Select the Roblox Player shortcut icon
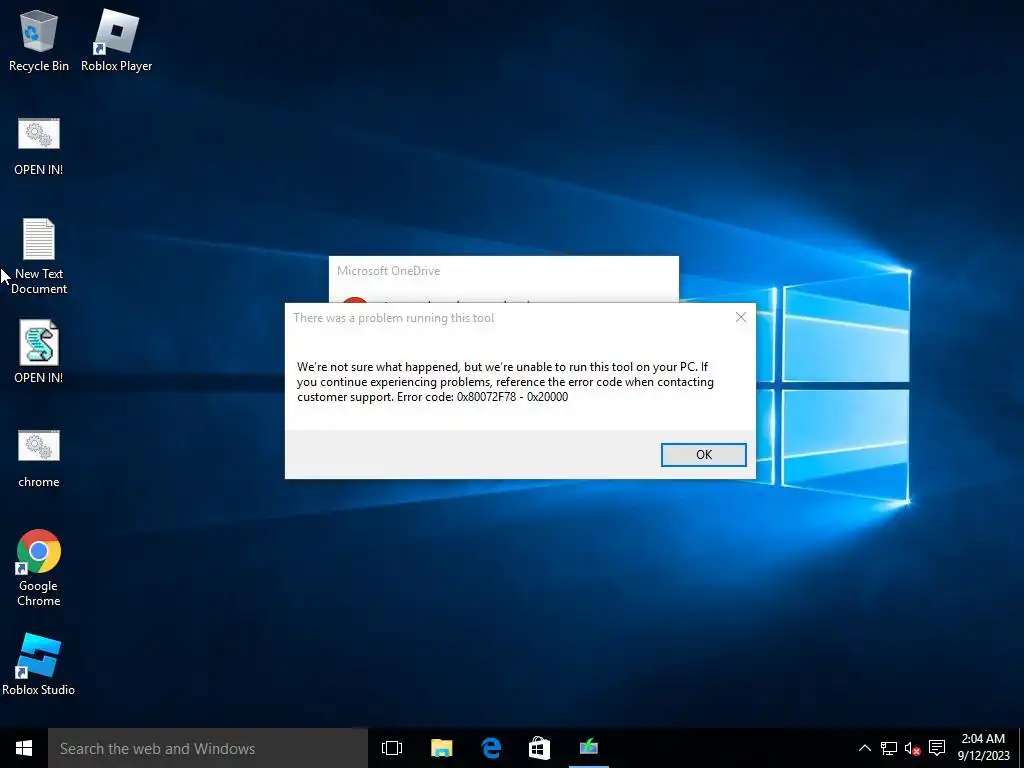Screen dimensions: 1024x768 pos(116,40)
